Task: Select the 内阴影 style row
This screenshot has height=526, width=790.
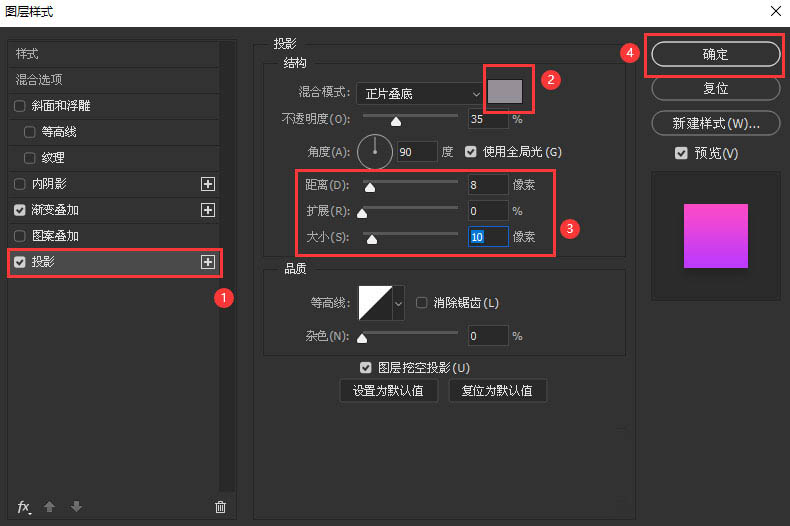Action: (114, 184)
